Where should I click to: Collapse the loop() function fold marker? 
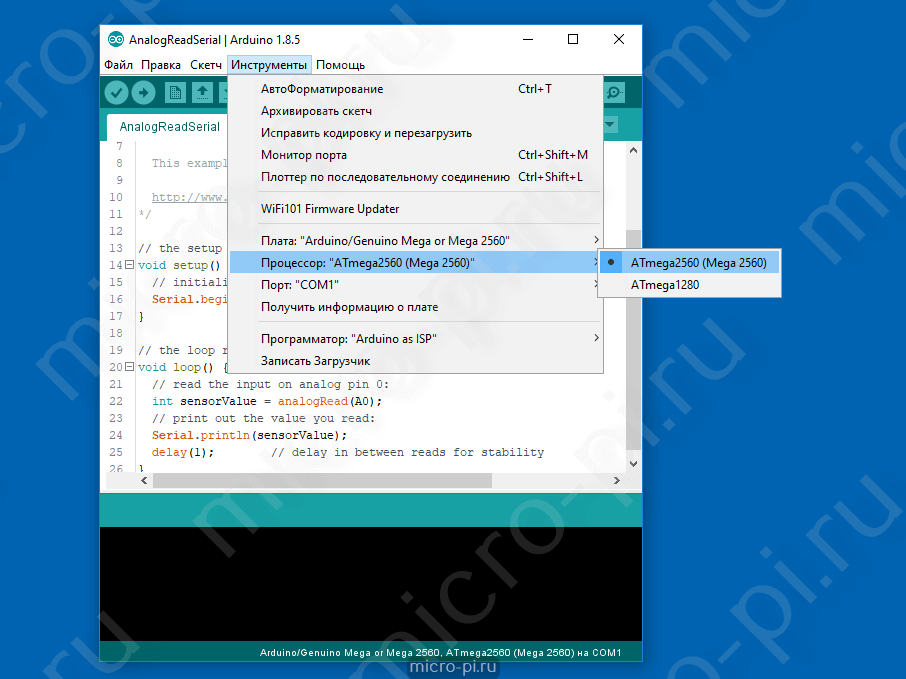coord(128,367)
